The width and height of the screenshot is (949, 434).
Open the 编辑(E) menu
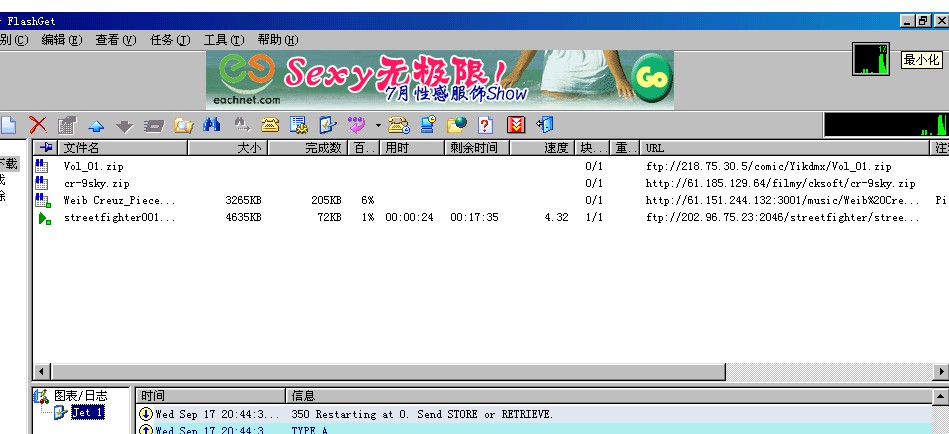62,40
